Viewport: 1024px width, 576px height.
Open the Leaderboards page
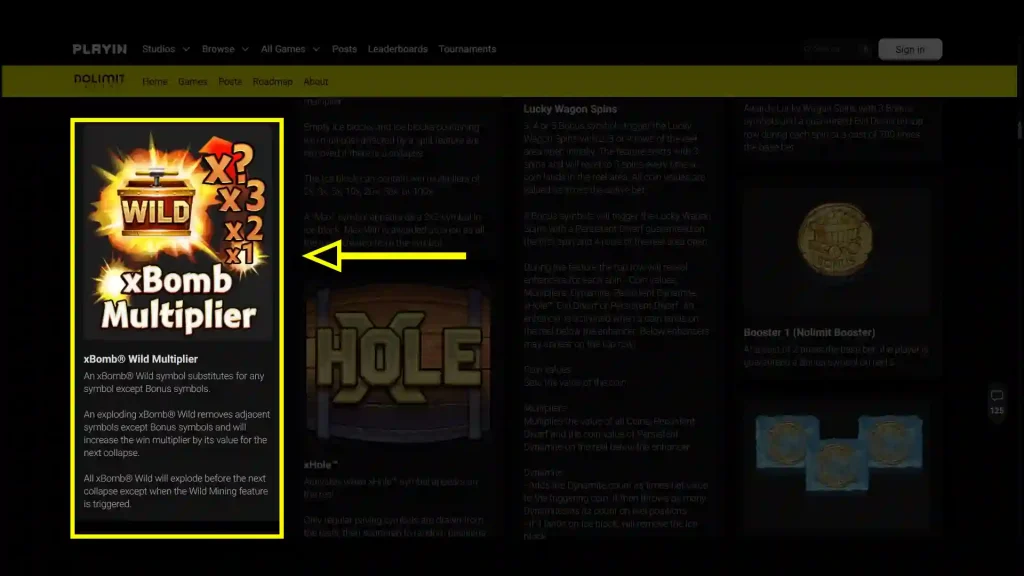coord(398,49)
